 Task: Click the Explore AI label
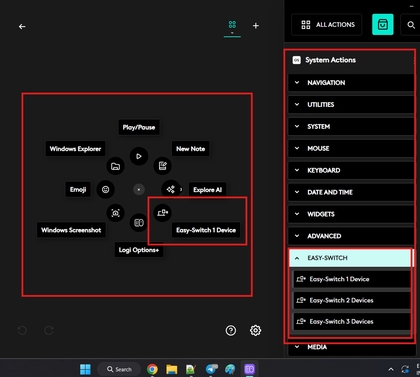[207, 190]
